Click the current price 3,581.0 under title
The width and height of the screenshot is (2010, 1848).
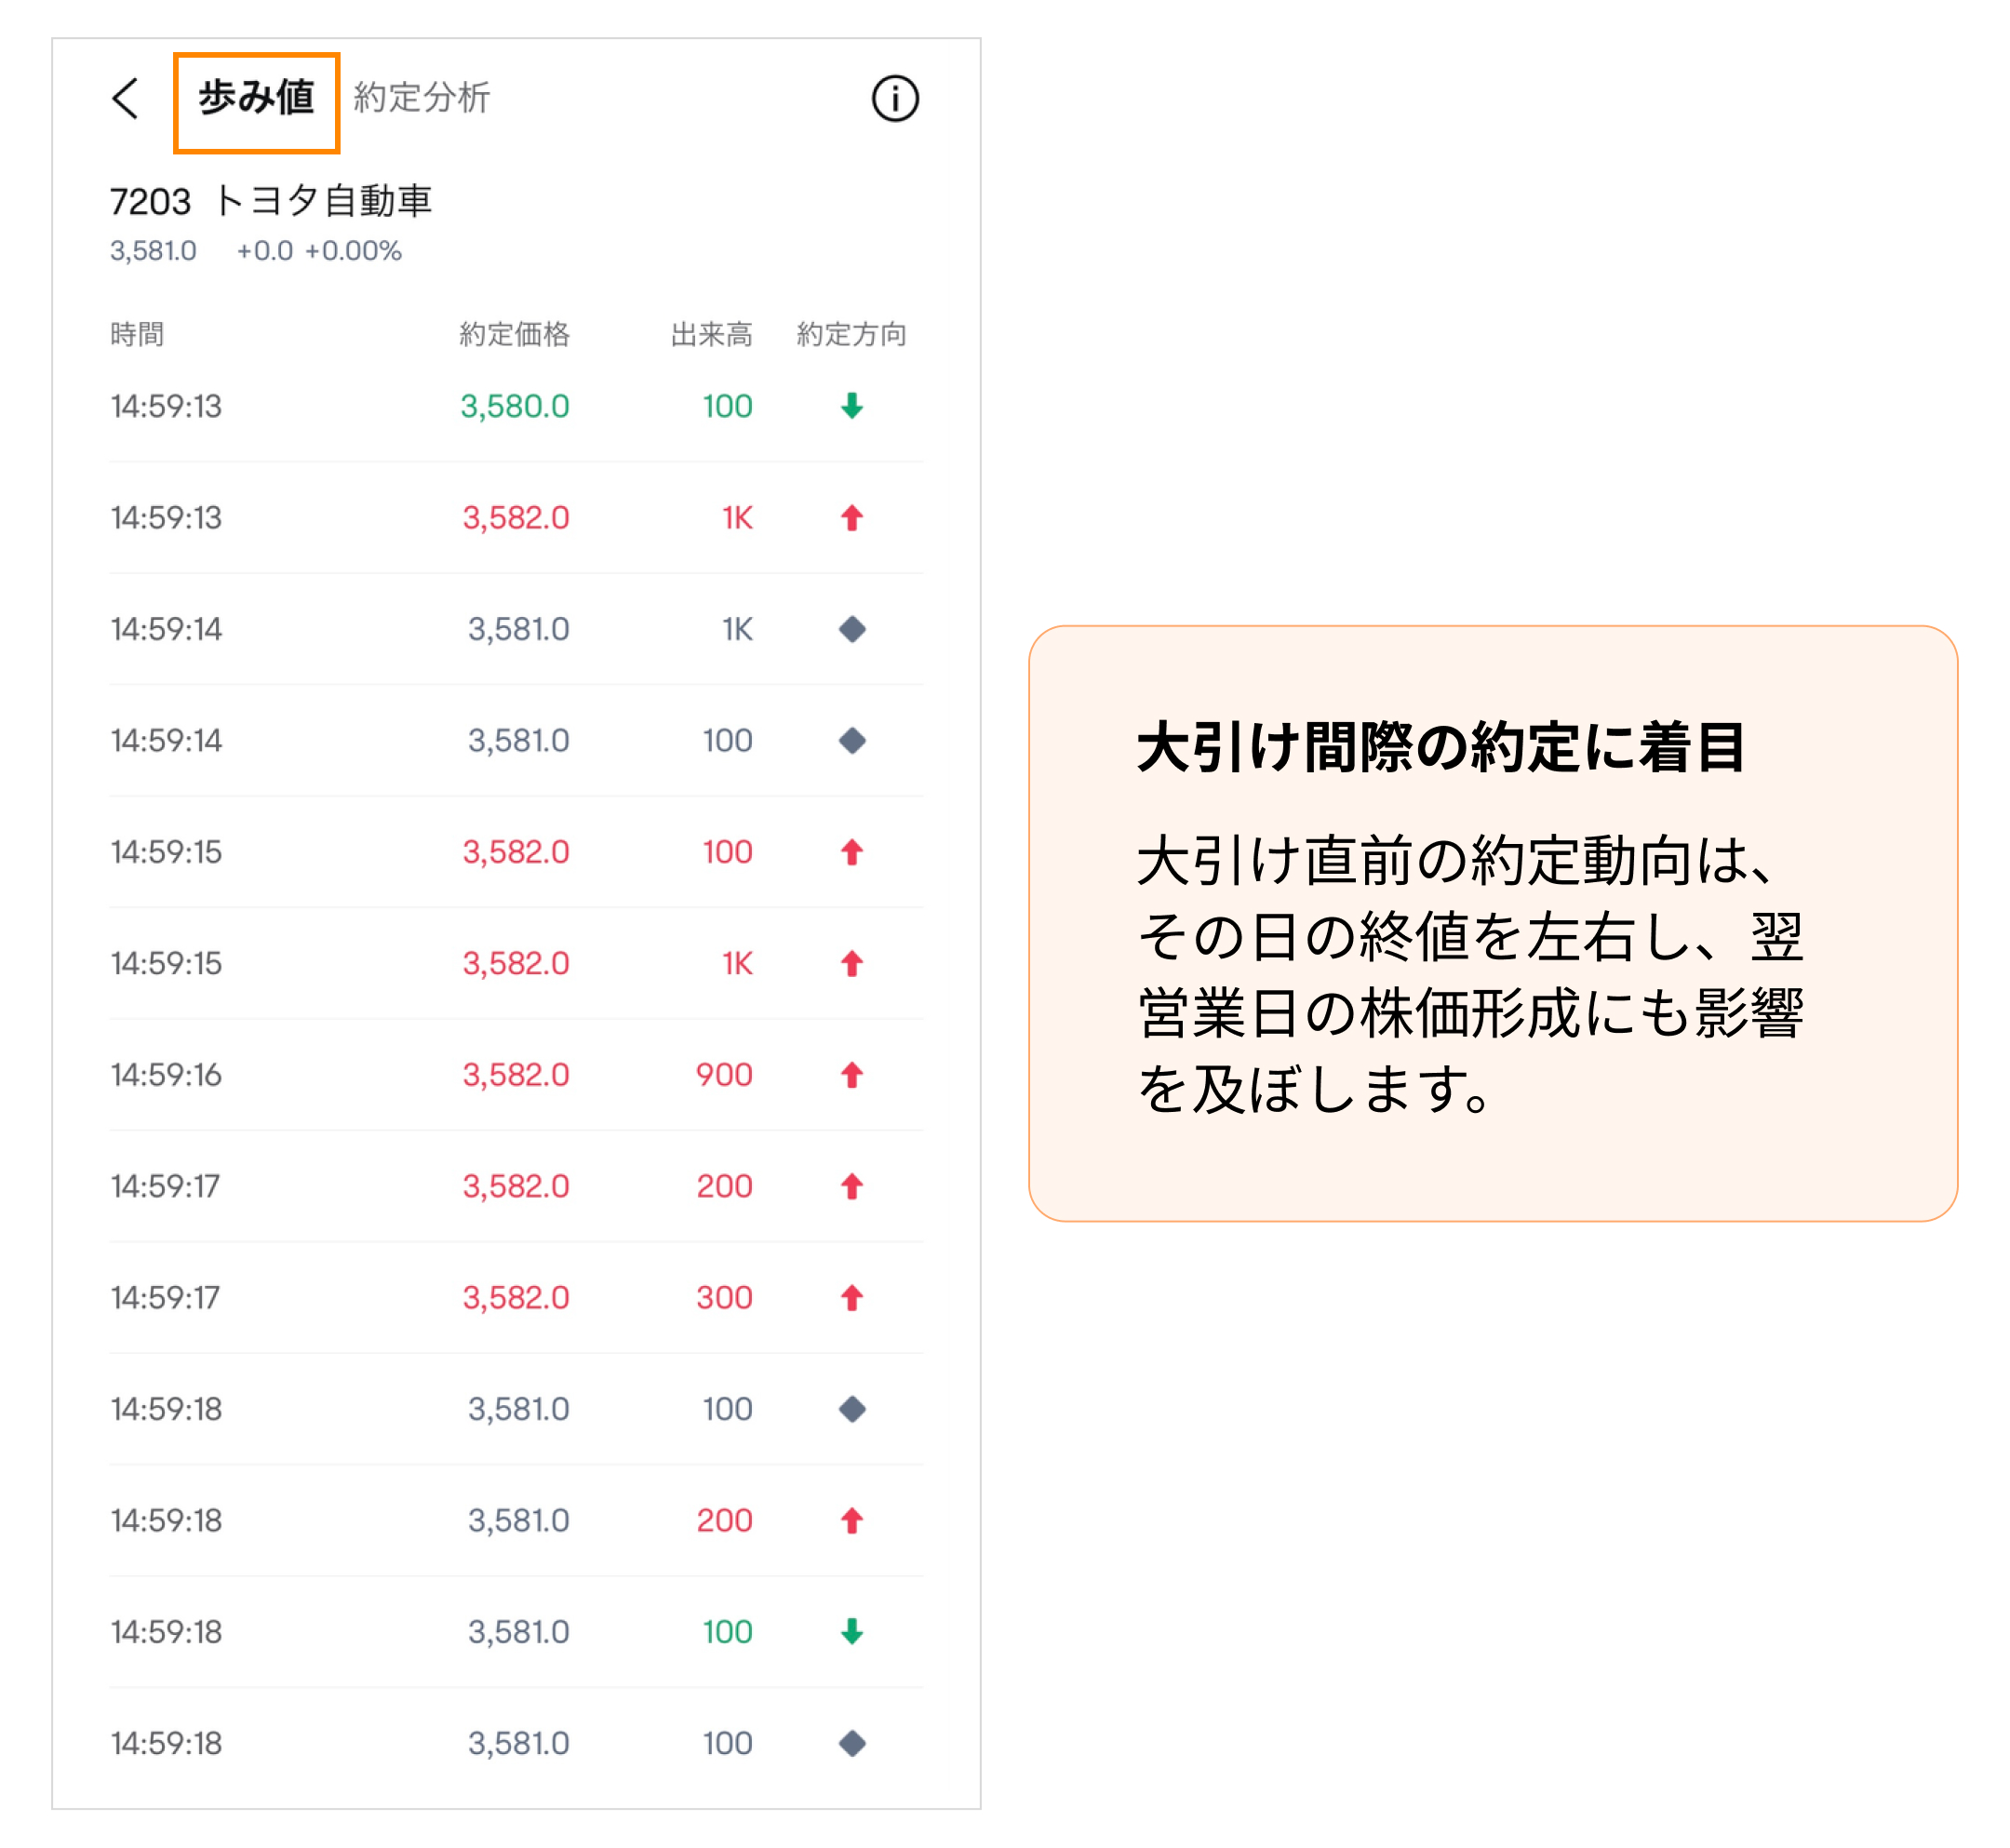coord(153,251)
